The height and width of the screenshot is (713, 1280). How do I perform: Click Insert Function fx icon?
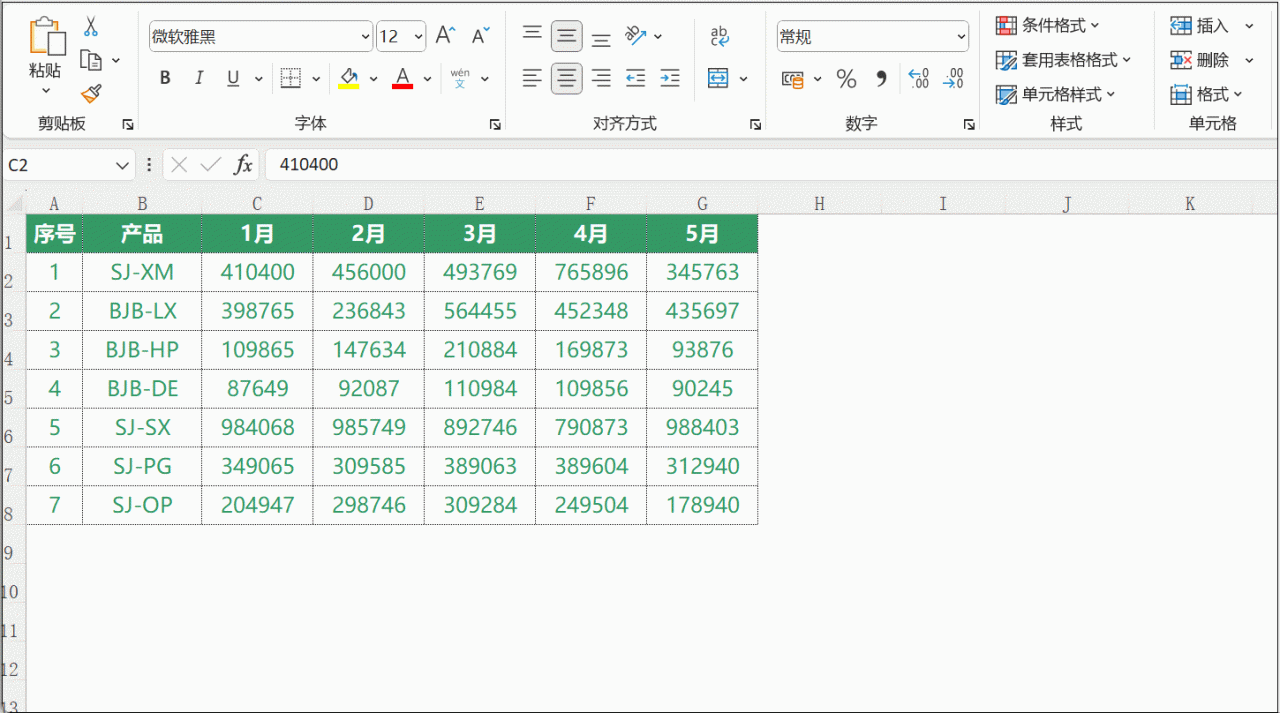(243, 165)
